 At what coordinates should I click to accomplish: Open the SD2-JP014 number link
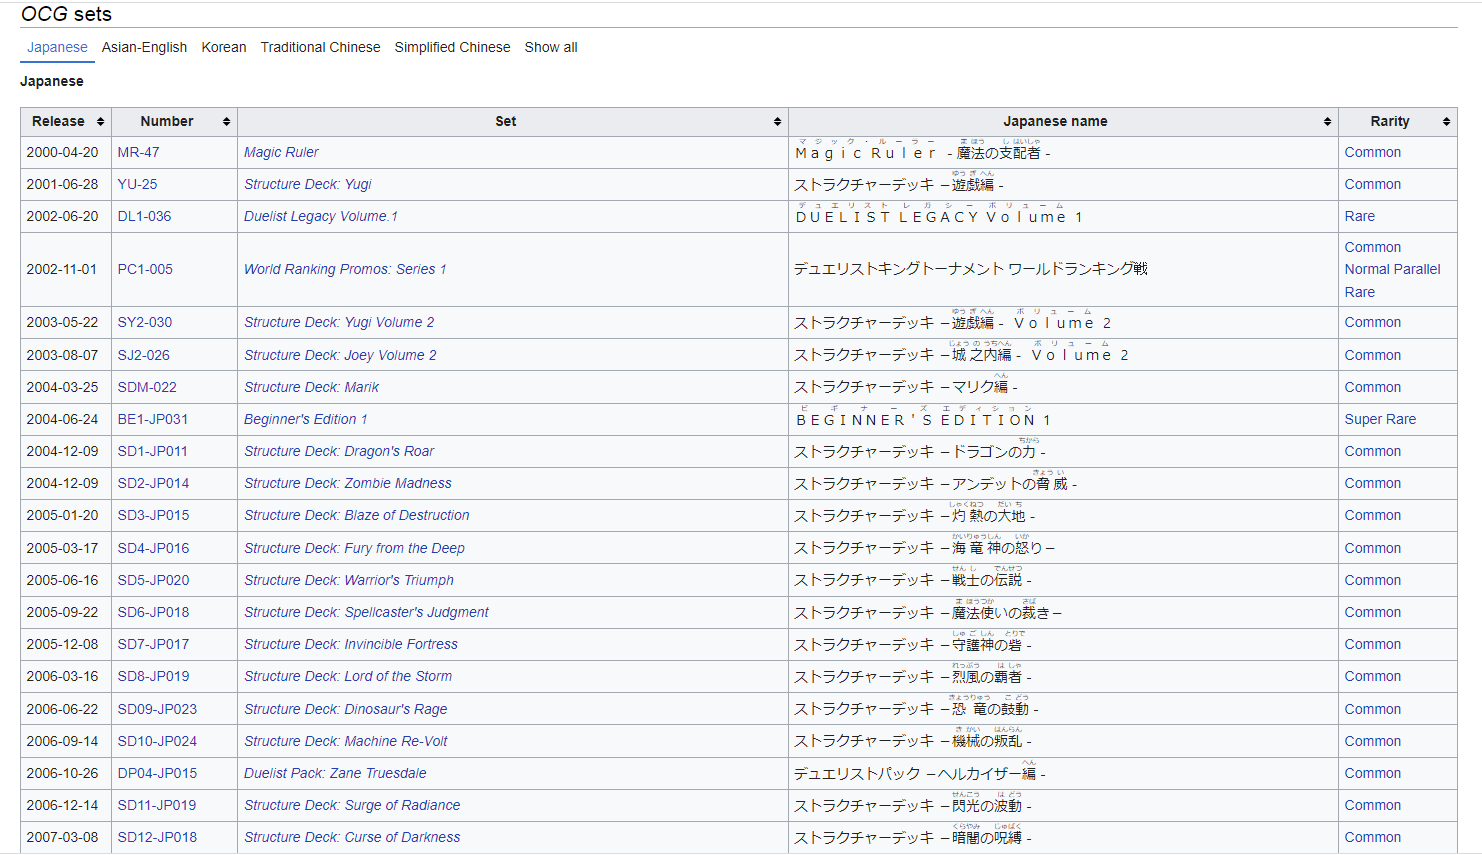pyautogui.click(x=154, y=483)
